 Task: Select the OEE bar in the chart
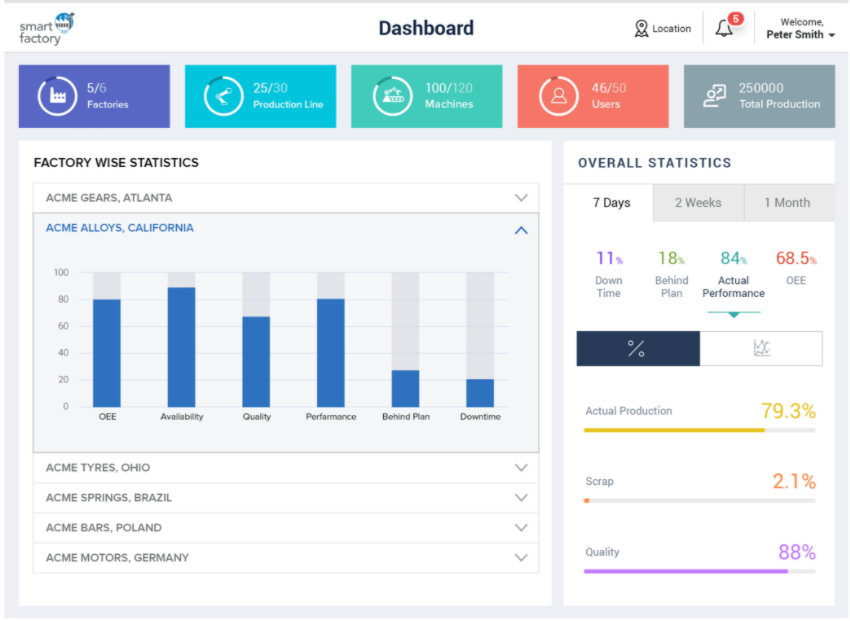[107, 351]
